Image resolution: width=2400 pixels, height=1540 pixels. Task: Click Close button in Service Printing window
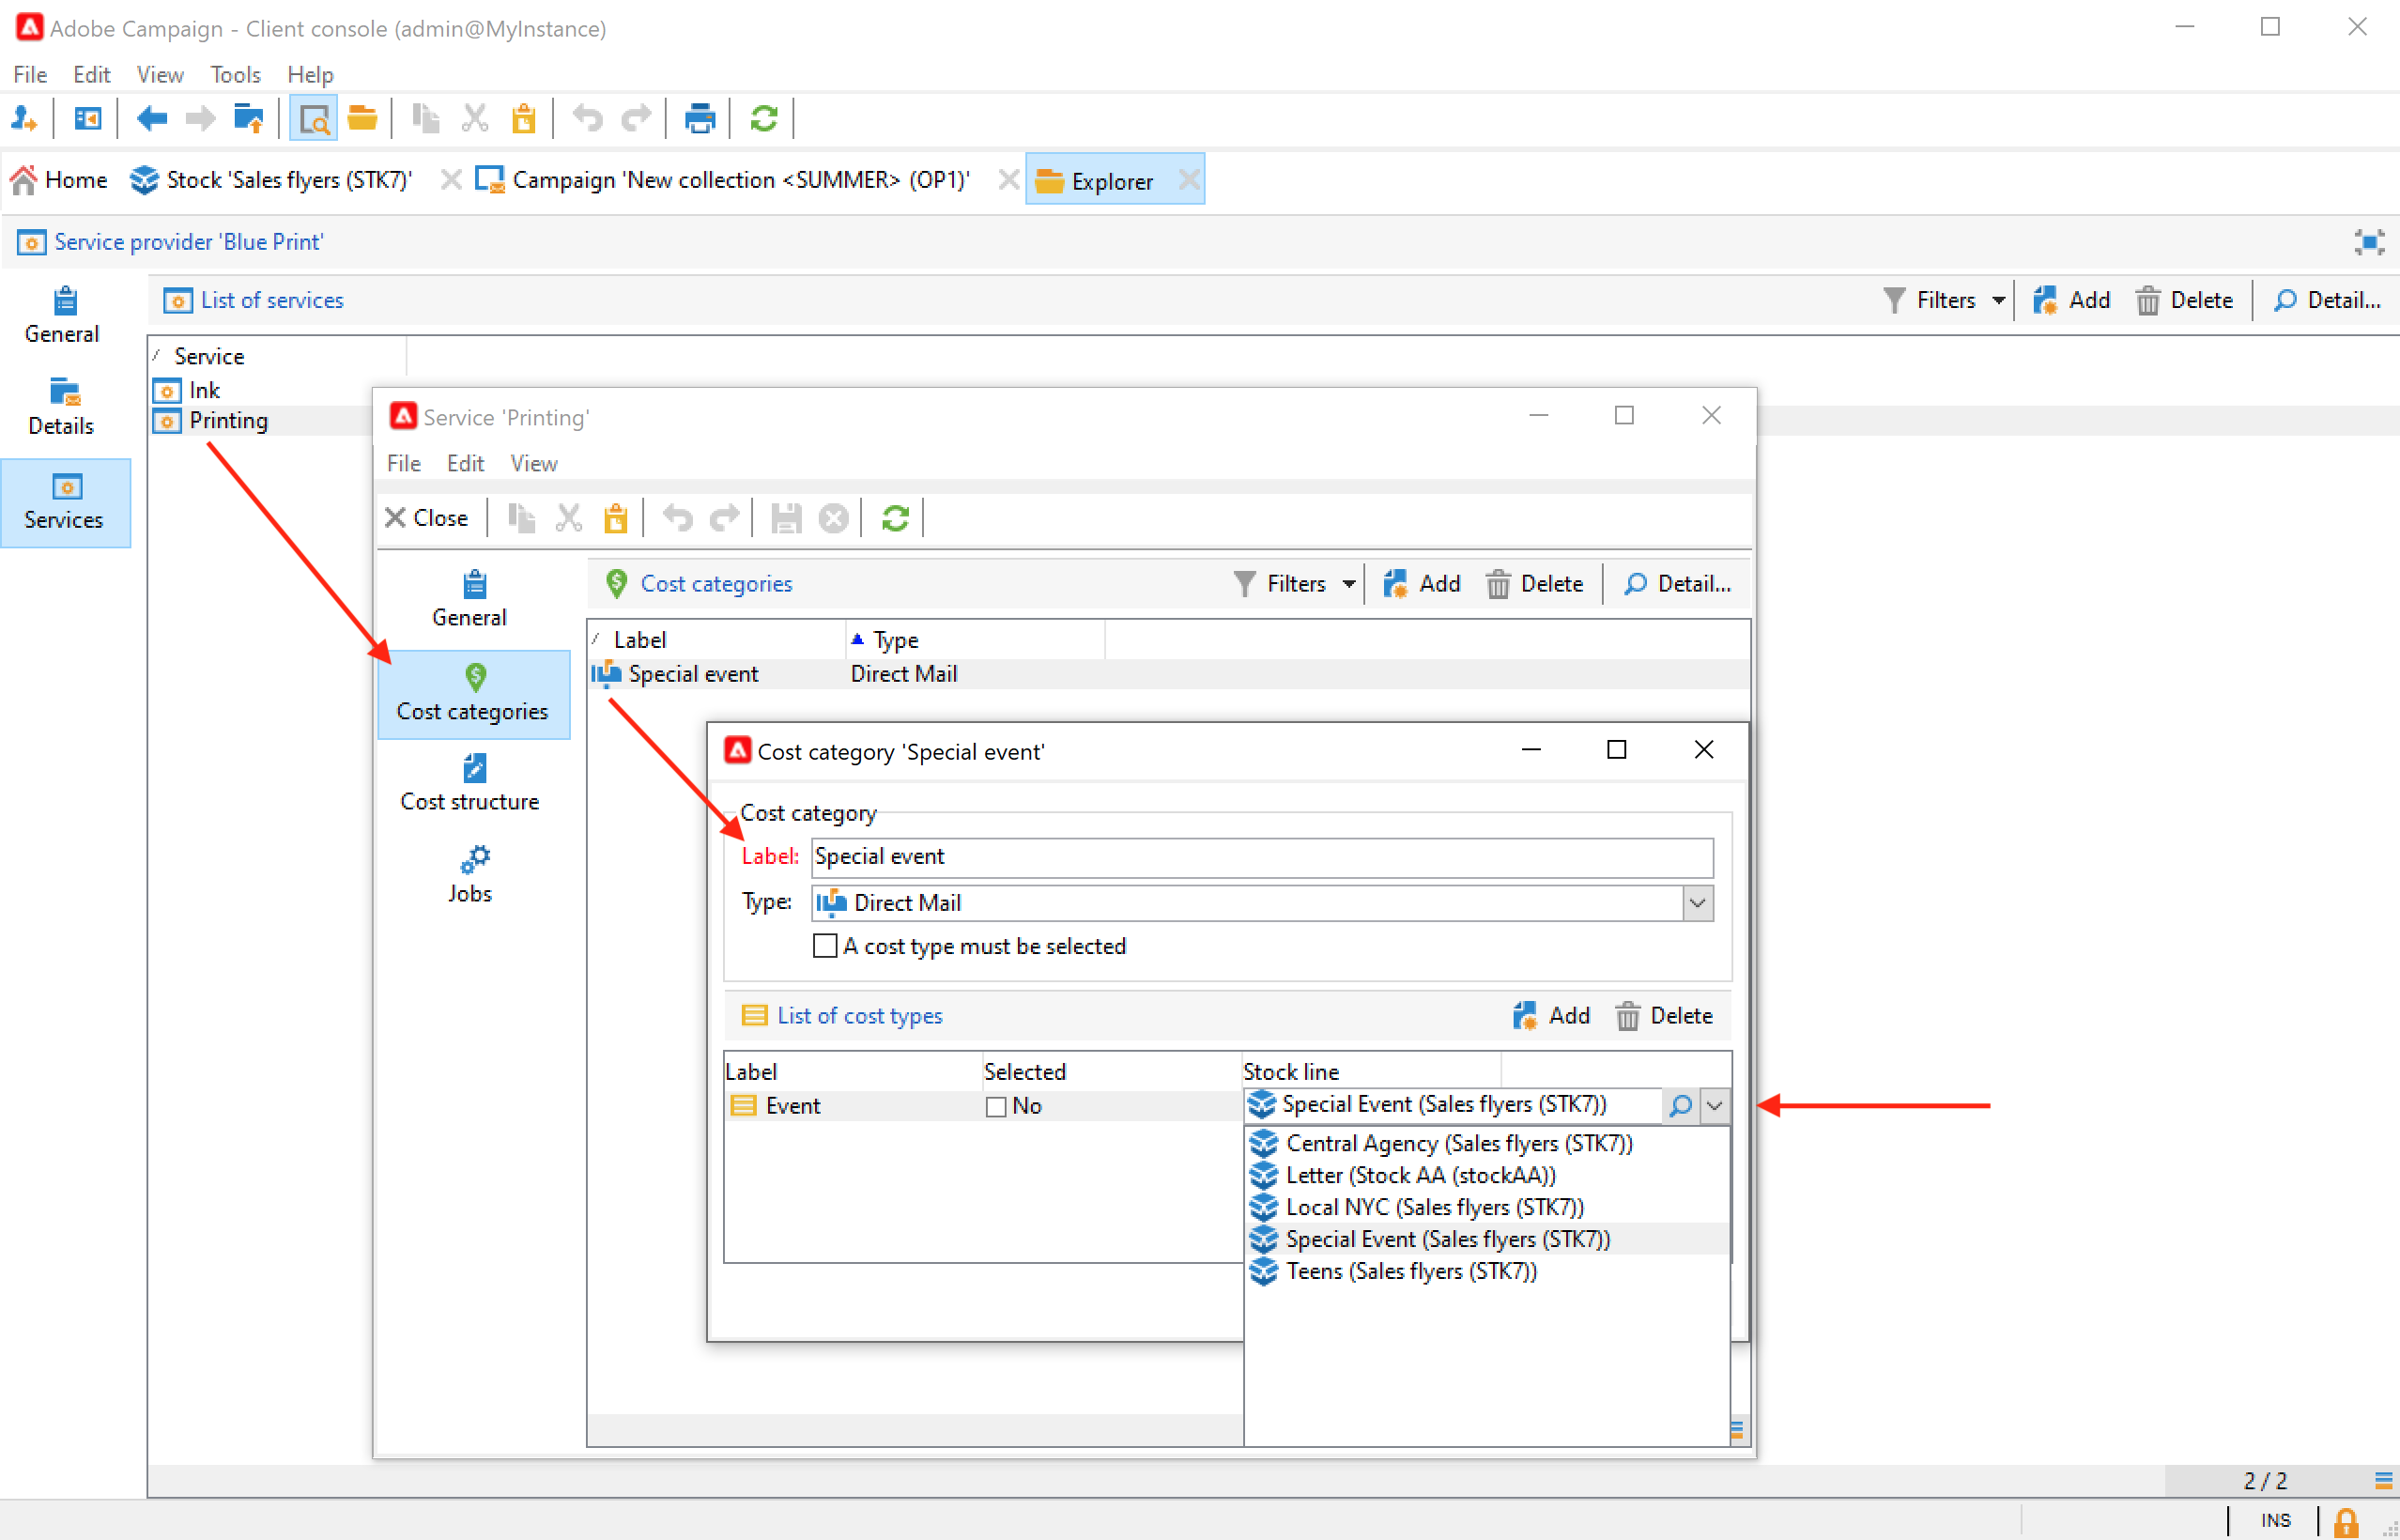427,518
